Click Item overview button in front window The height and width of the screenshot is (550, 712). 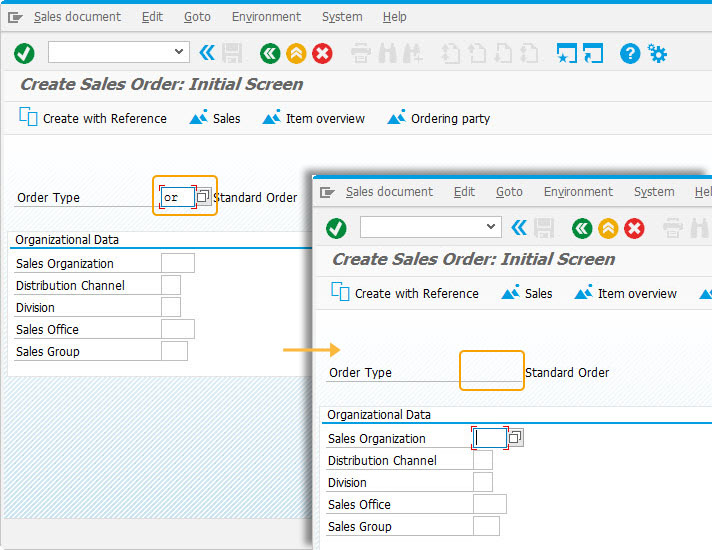pos(626,292)
